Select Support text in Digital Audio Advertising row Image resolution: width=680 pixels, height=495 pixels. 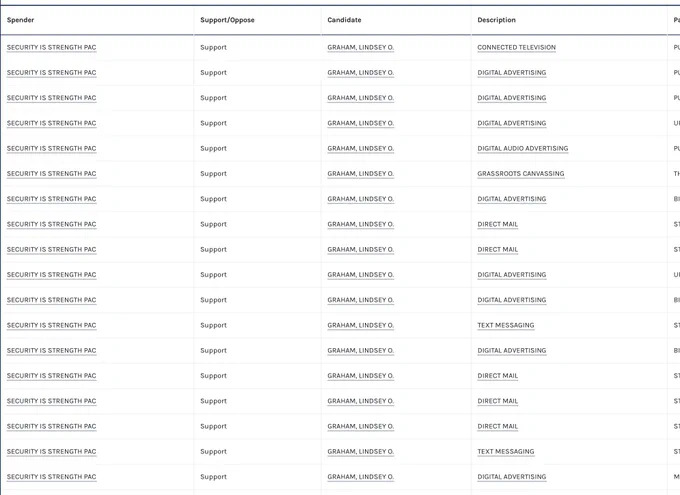point(213,148)
